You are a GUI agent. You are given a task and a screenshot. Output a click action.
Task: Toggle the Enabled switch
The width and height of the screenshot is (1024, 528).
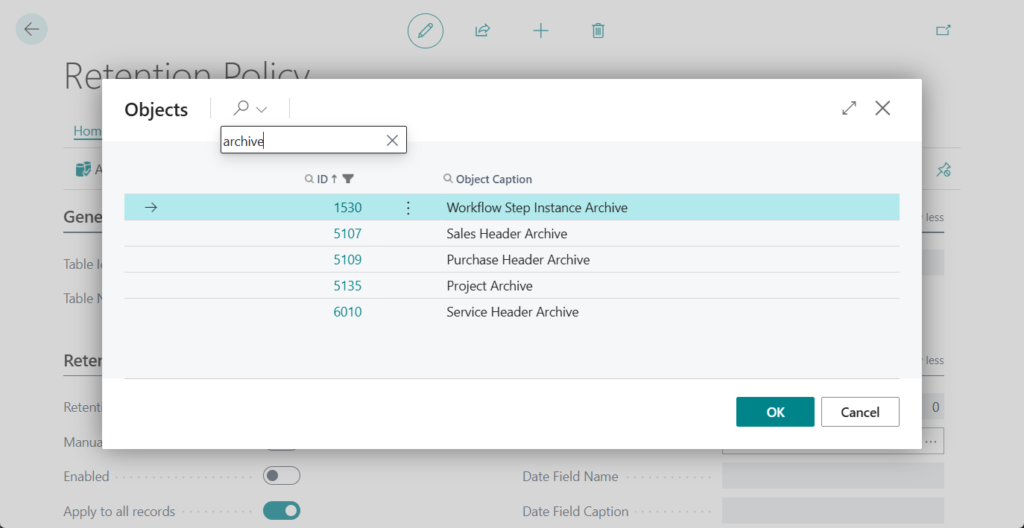click(x=281, y=476)
